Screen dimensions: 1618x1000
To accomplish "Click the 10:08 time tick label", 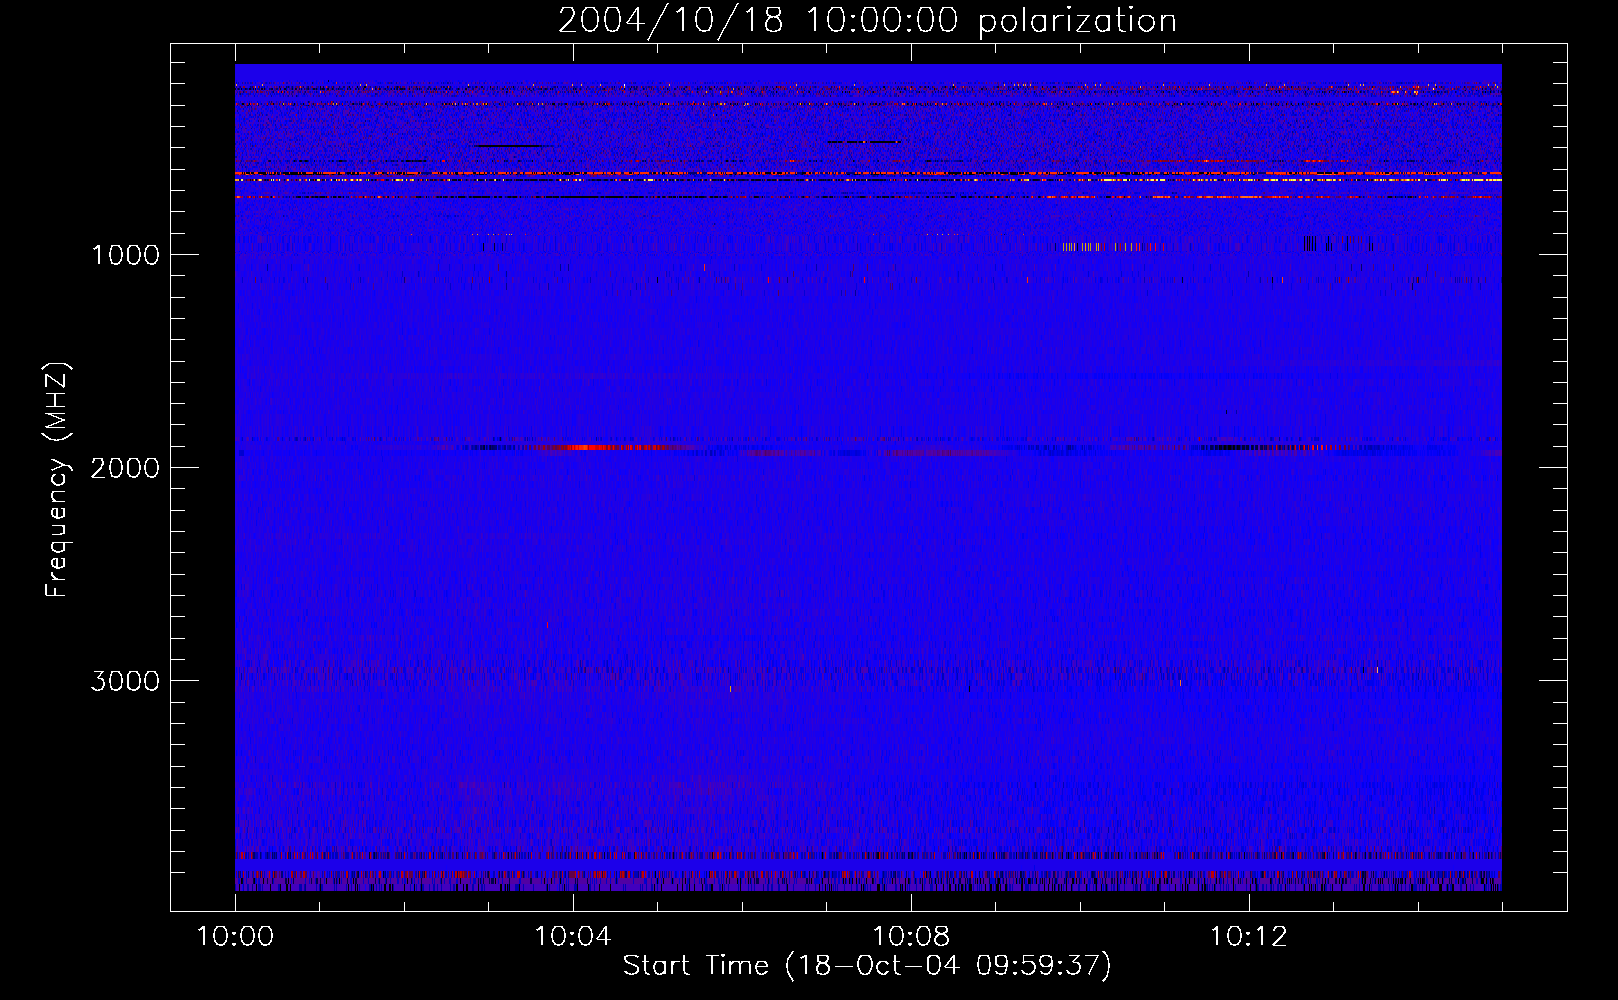I will (x=911, y=937).
